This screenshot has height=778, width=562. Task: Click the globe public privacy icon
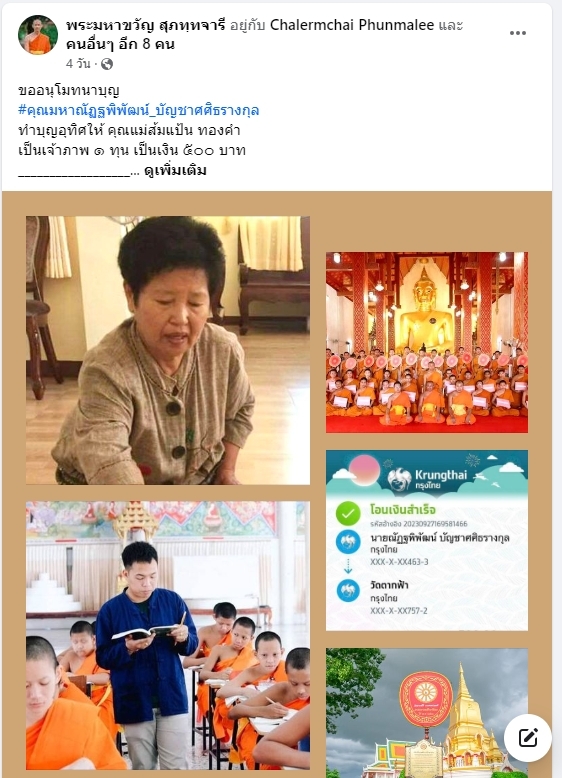(x=107, y=64)
